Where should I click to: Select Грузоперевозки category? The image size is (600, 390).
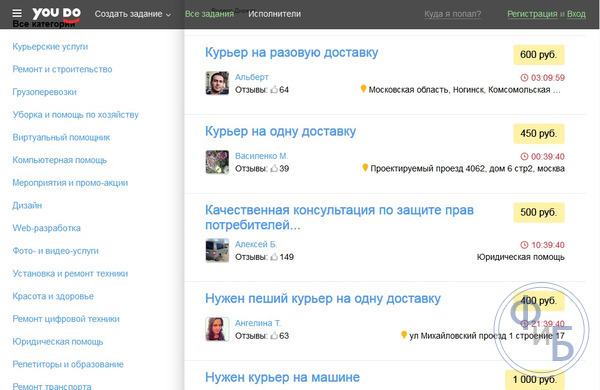44,92
